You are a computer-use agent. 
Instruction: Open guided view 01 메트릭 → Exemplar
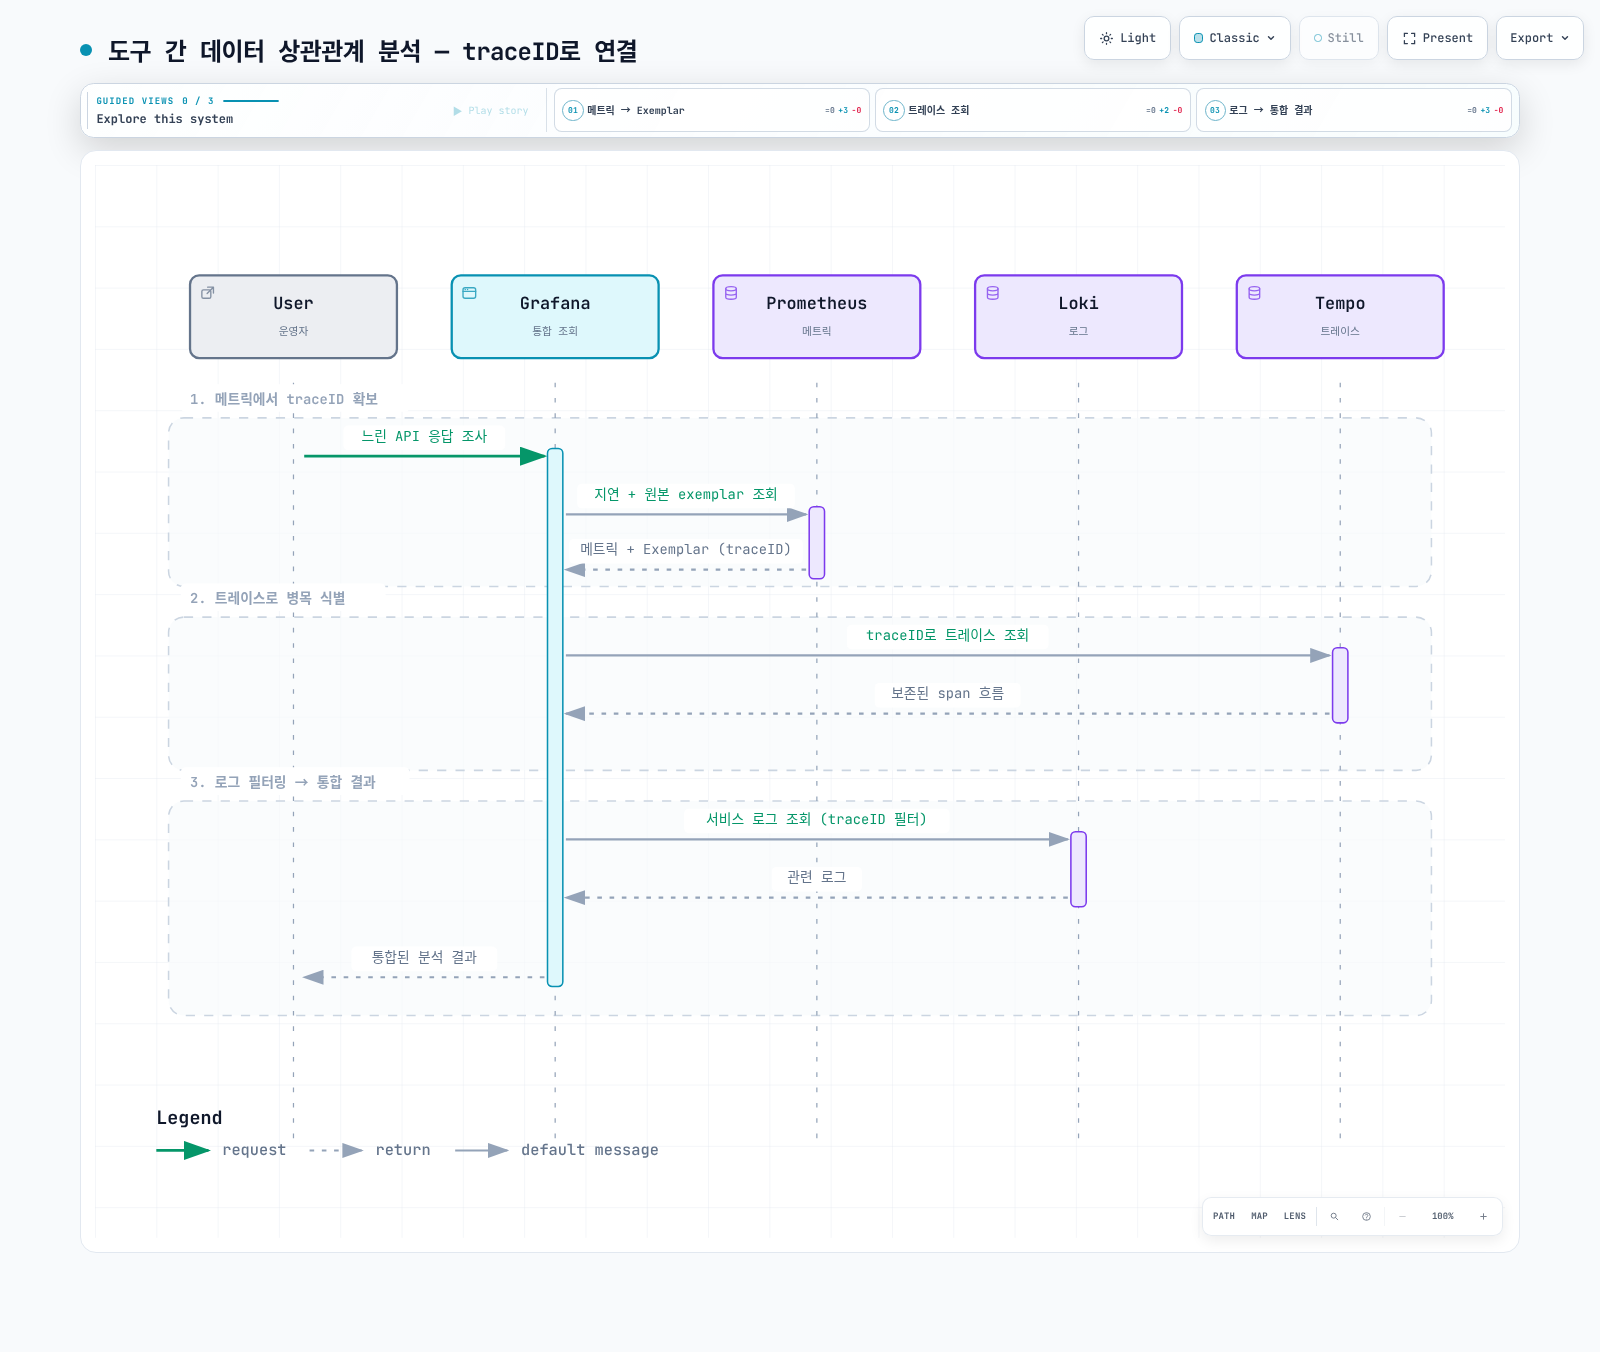[x=711, y=110]
